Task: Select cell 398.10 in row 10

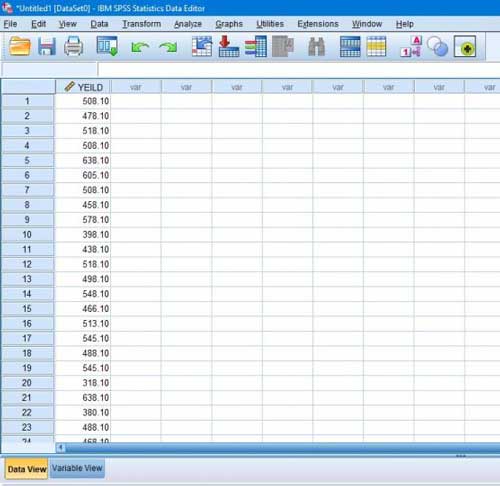Action: tap(83, 235)
